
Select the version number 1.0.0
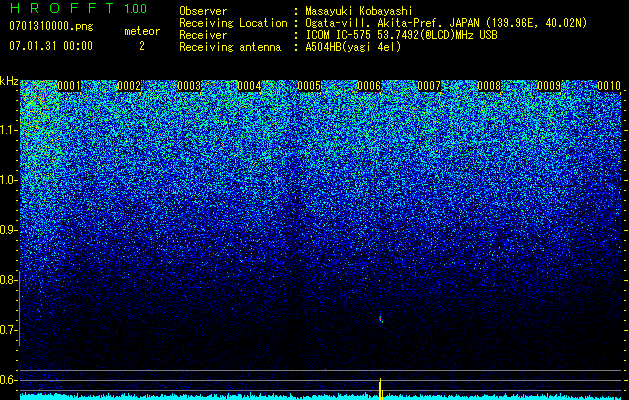point(135,8)
